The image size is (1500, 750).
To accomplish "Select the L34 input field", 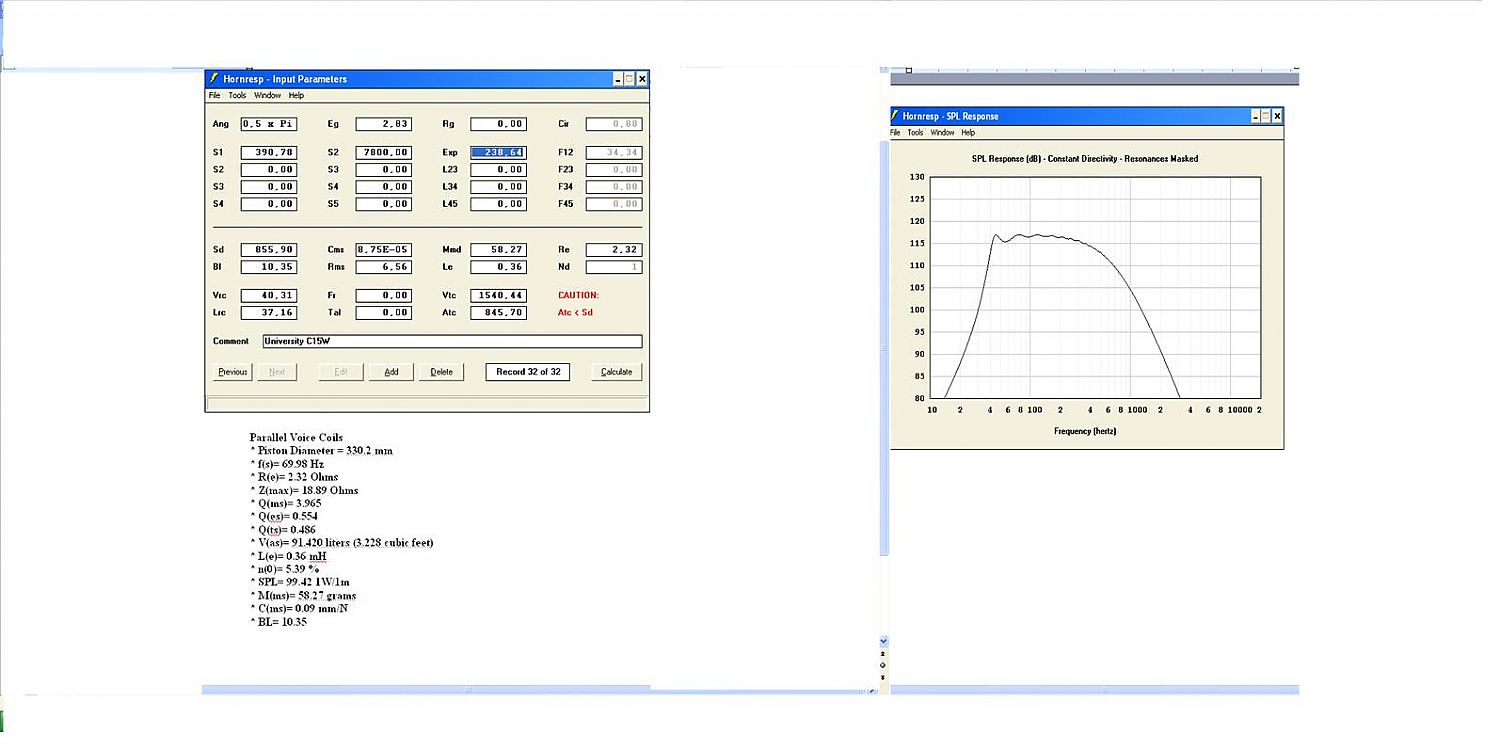I will point(498,187).
